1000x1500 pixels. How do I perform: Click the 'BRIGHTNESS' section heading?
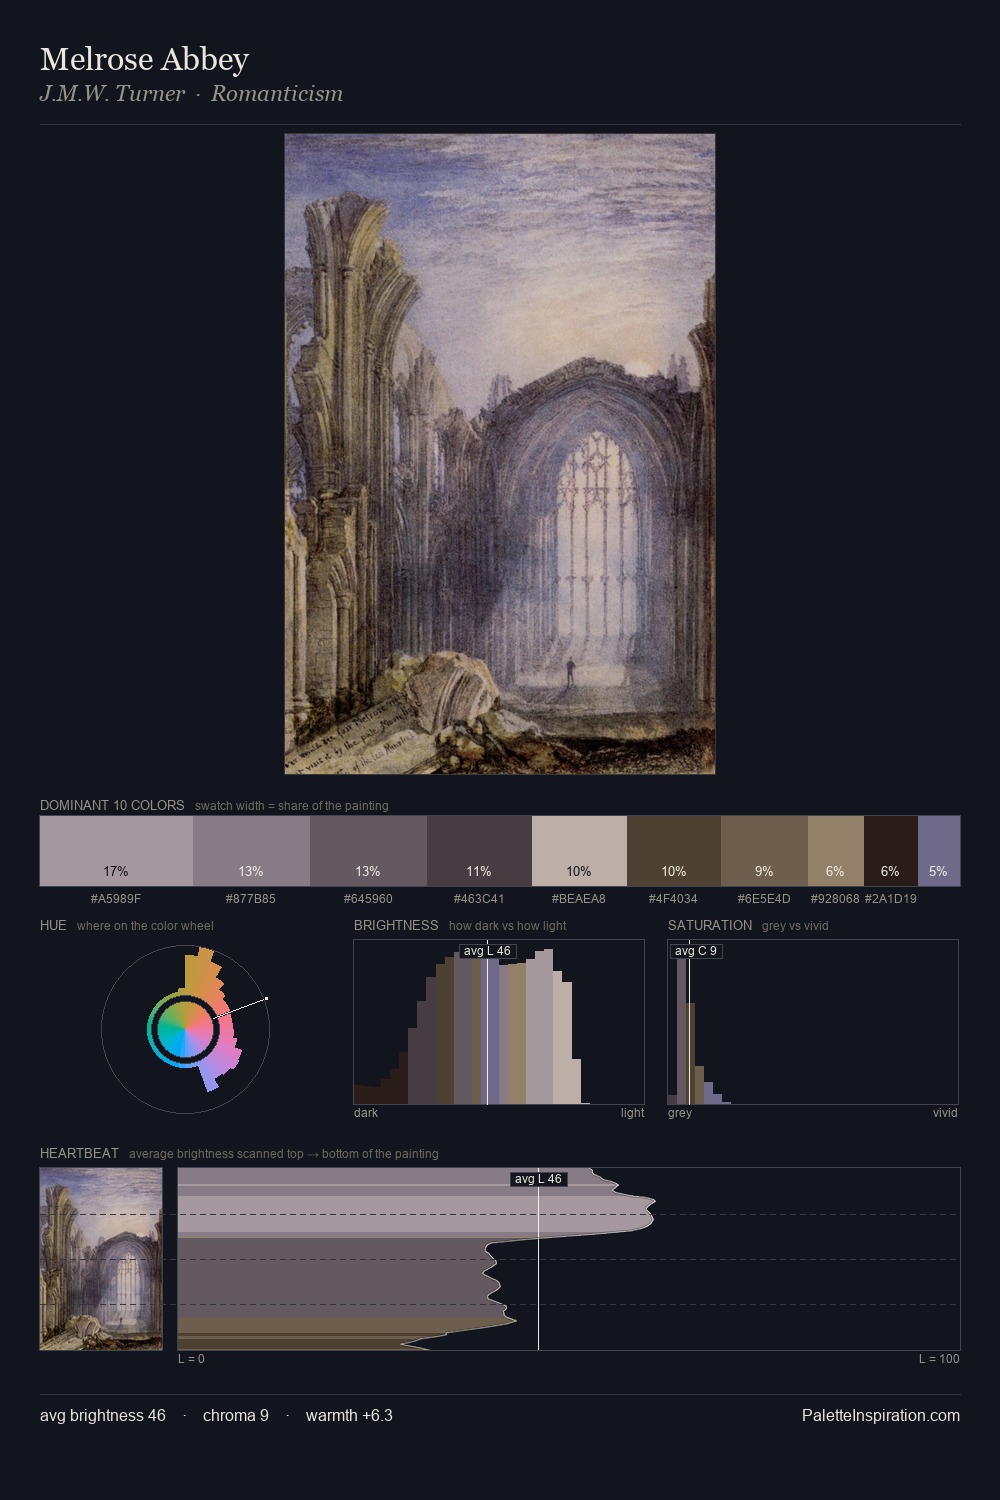pos(396,925)
